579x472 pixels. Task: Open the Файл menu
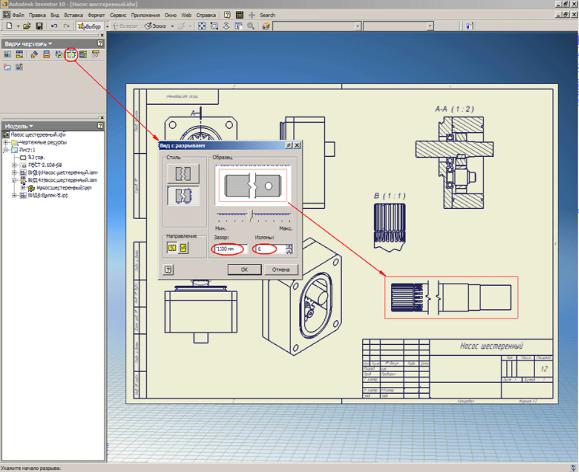tap(18, 15)
